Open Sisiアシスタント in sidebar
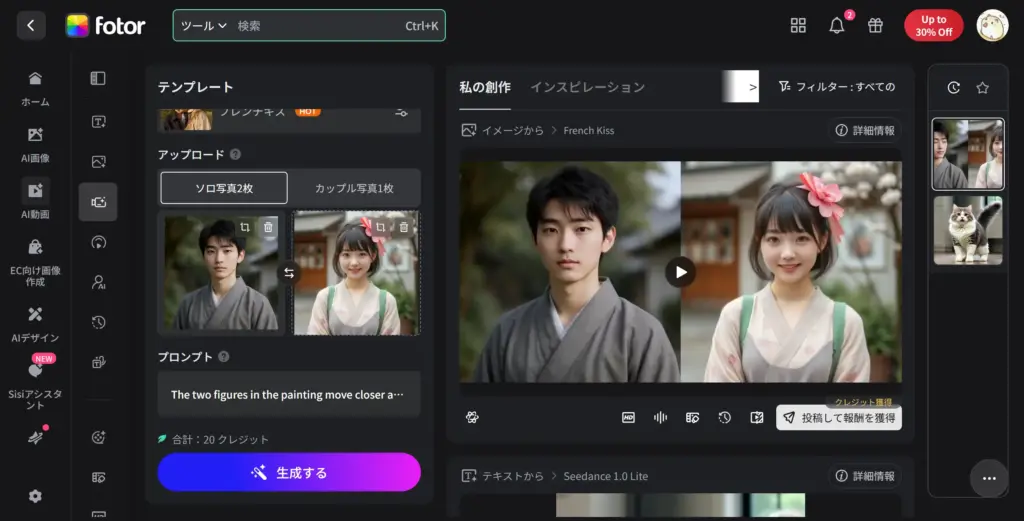 point(35,385)
